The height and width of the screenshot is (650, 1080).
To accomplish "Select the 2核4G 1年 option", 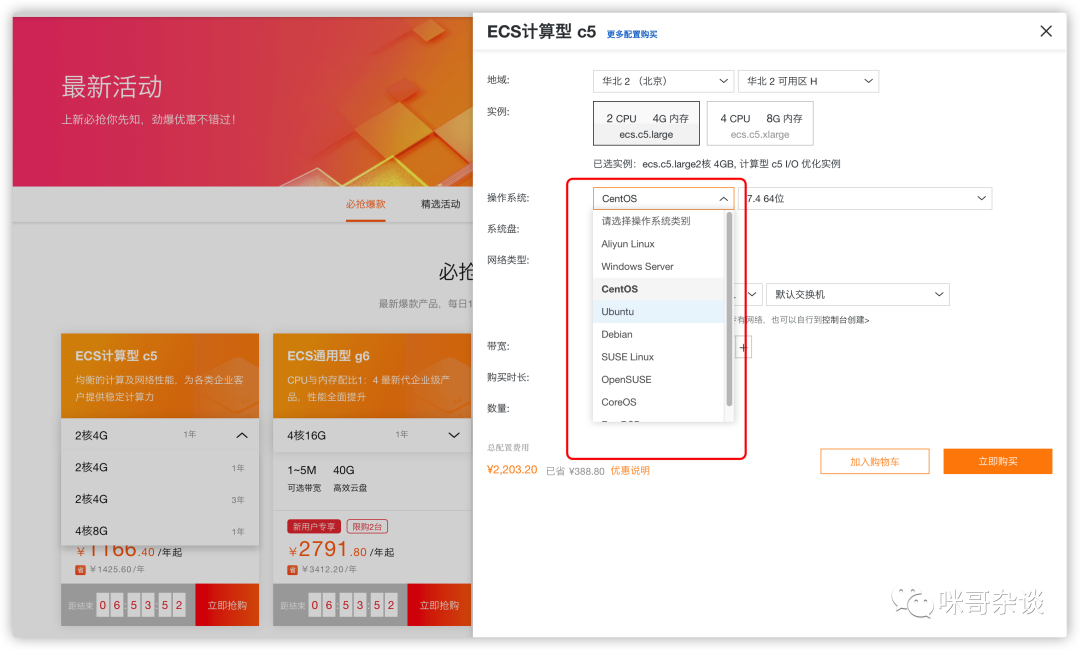I will pyautogui.click(x=160, y=468).
